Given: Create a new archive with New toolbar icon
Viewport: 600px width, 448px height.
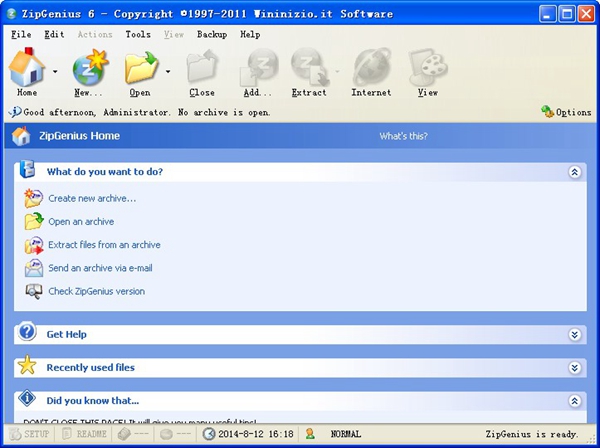Looking at the screenshot, I should pos(91,67).
